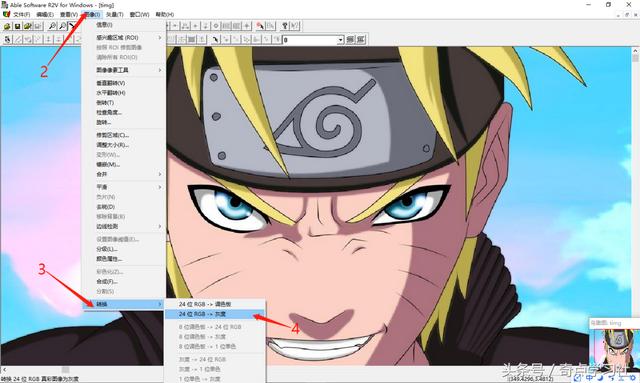Screen dimensions: 640x383
Task: Select 24 位 RGB -> 调色板 conversion
Action: click(215, 304)
